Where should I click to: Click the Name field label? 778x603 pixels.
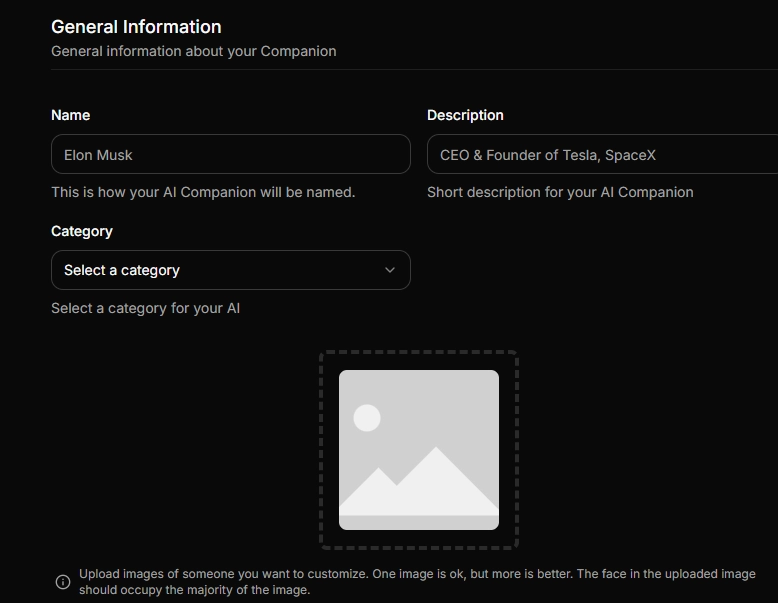coord(70,115)
